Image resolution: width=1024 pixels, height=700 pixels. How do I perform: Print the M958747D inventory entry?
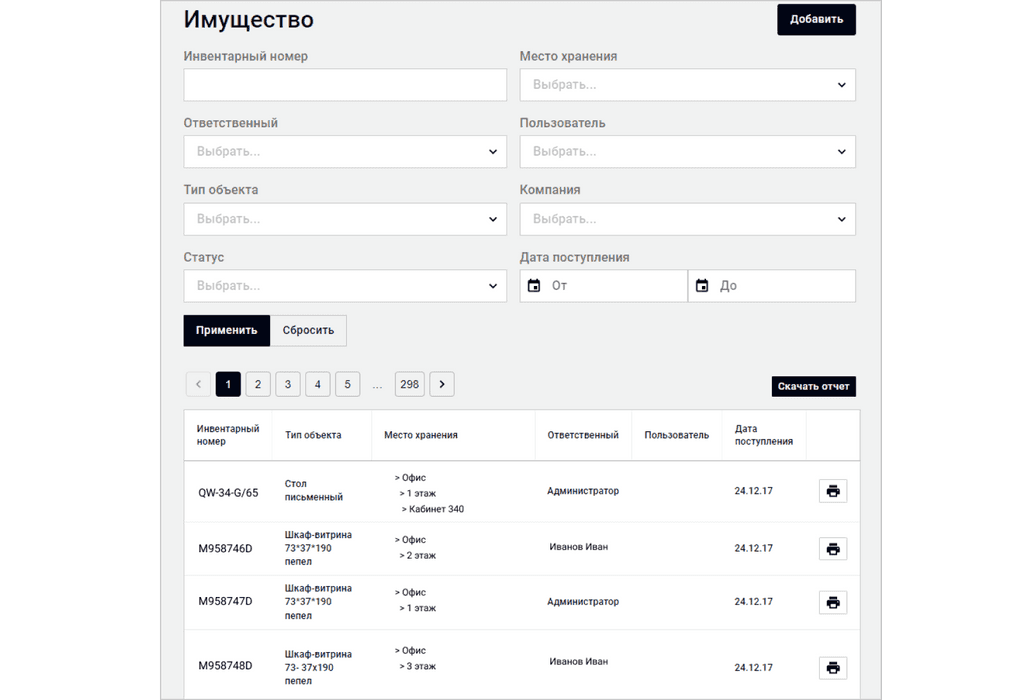point(833,602)
